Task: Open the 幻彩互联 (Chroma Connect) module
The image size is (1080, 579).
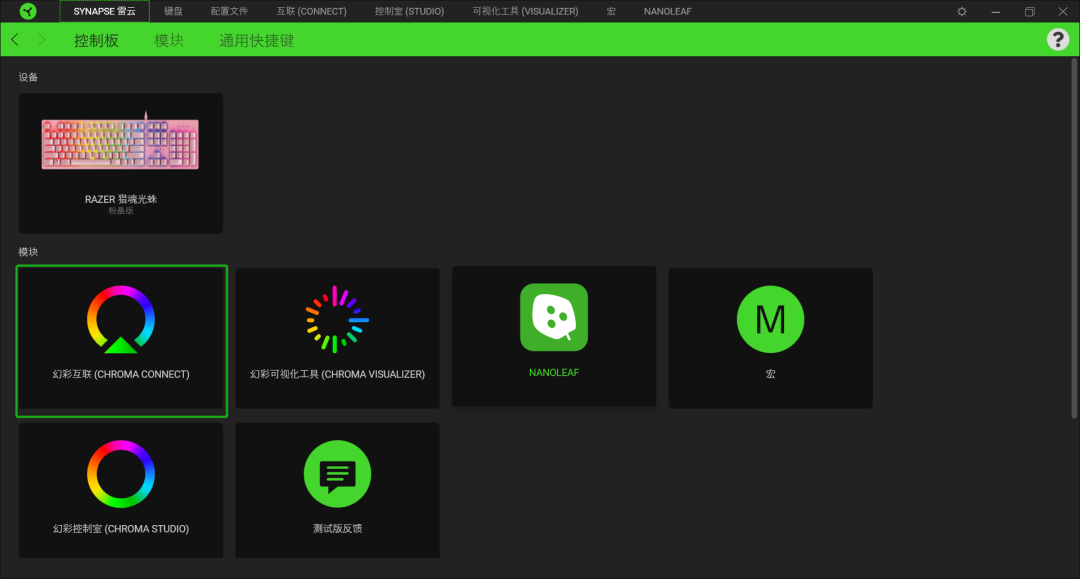Action: (121, 340)
